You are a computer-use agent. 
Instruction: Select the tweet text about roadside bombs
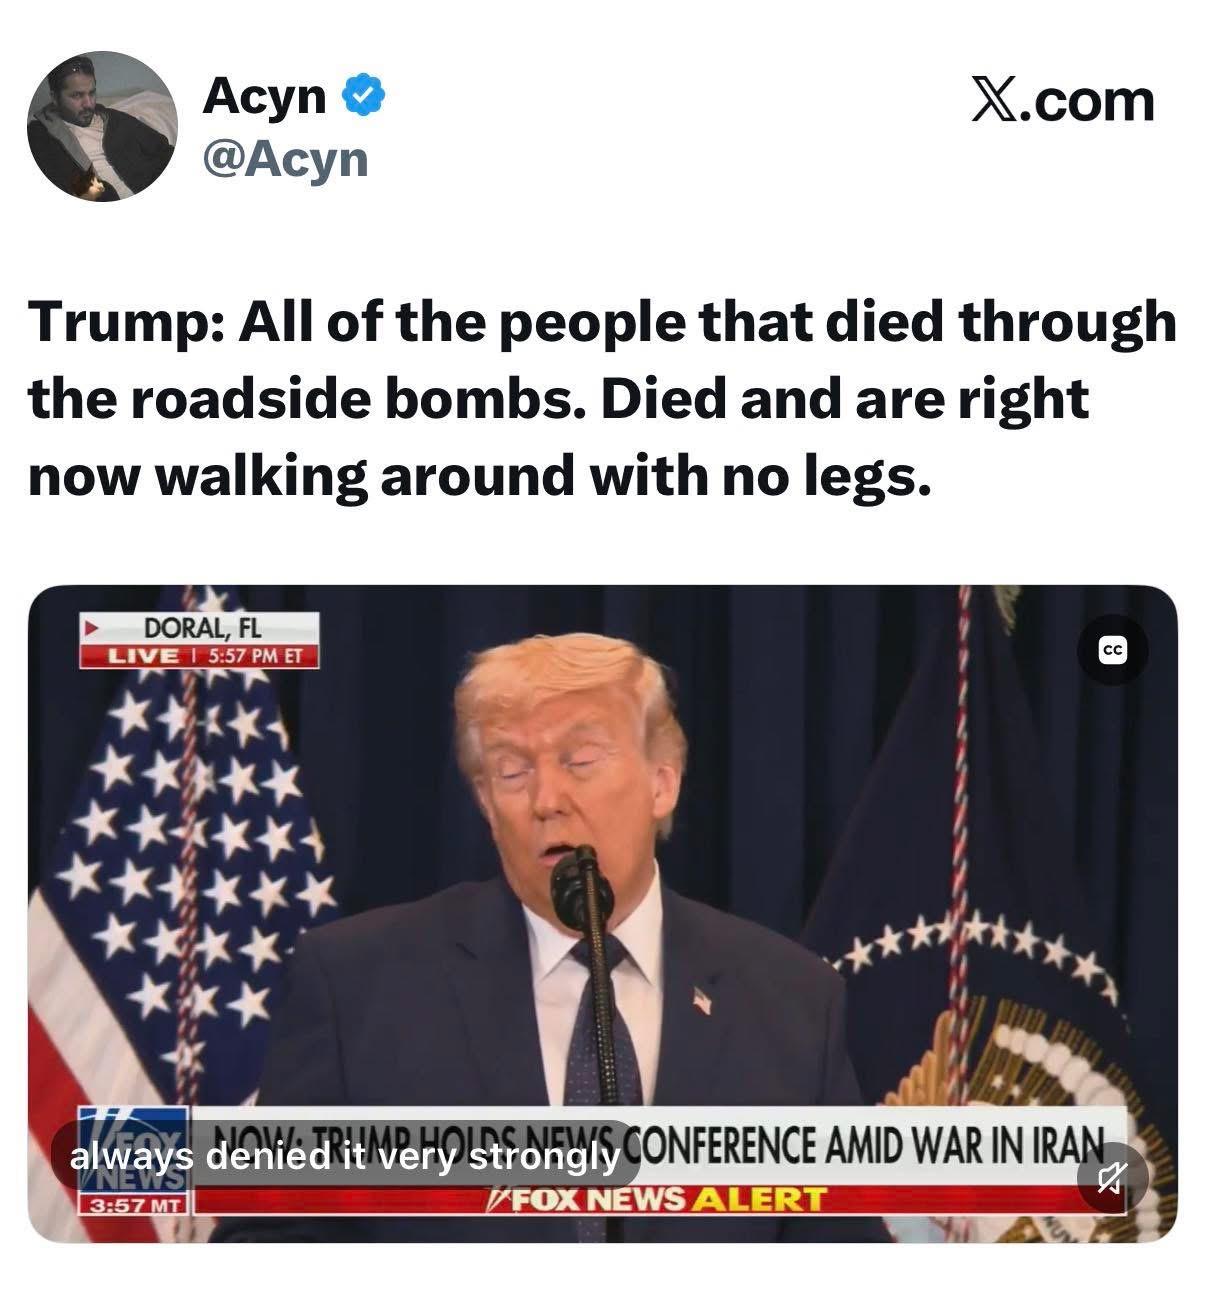coord(602,398)
